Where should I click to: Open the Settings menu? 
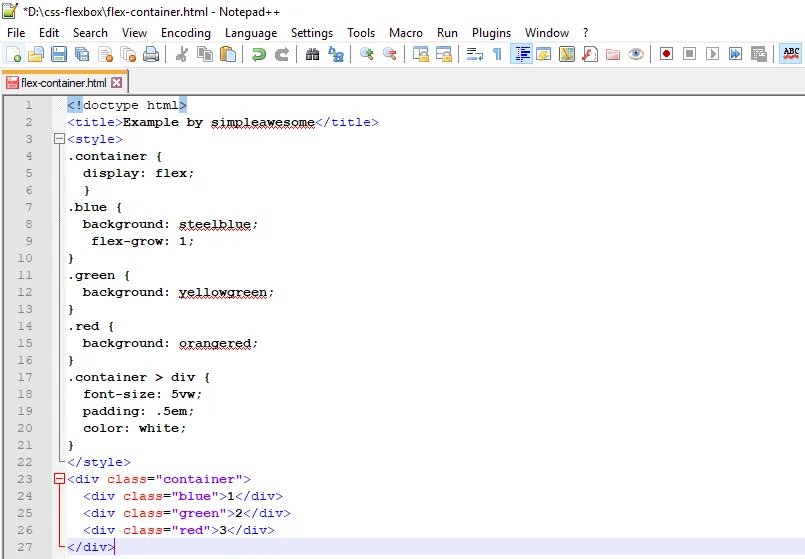(312, 33)
